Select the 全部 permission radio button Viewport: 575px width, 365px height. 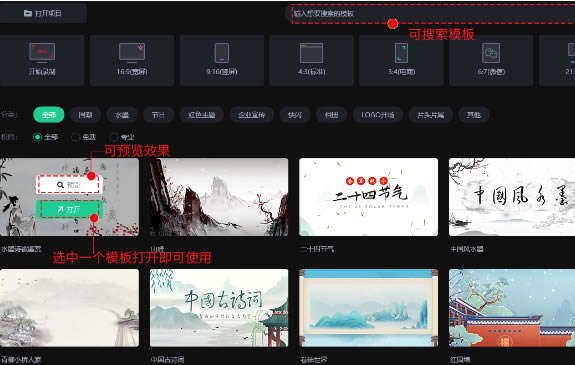point(37,137)
